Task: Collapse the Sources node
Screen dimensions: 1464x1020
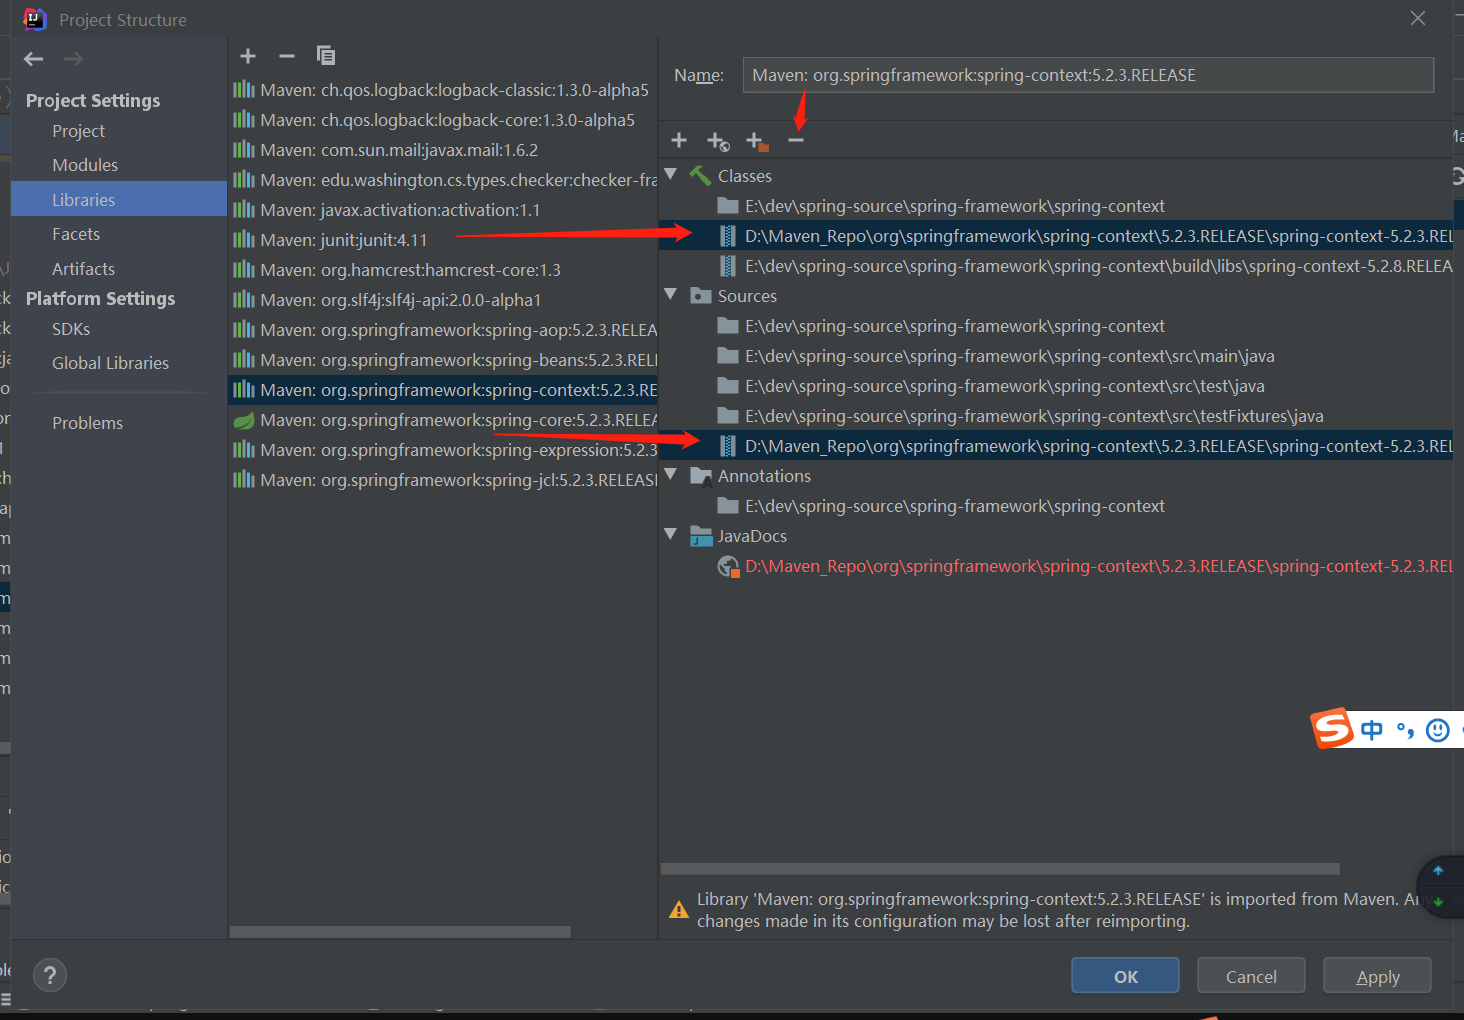Action: point(671,295)
